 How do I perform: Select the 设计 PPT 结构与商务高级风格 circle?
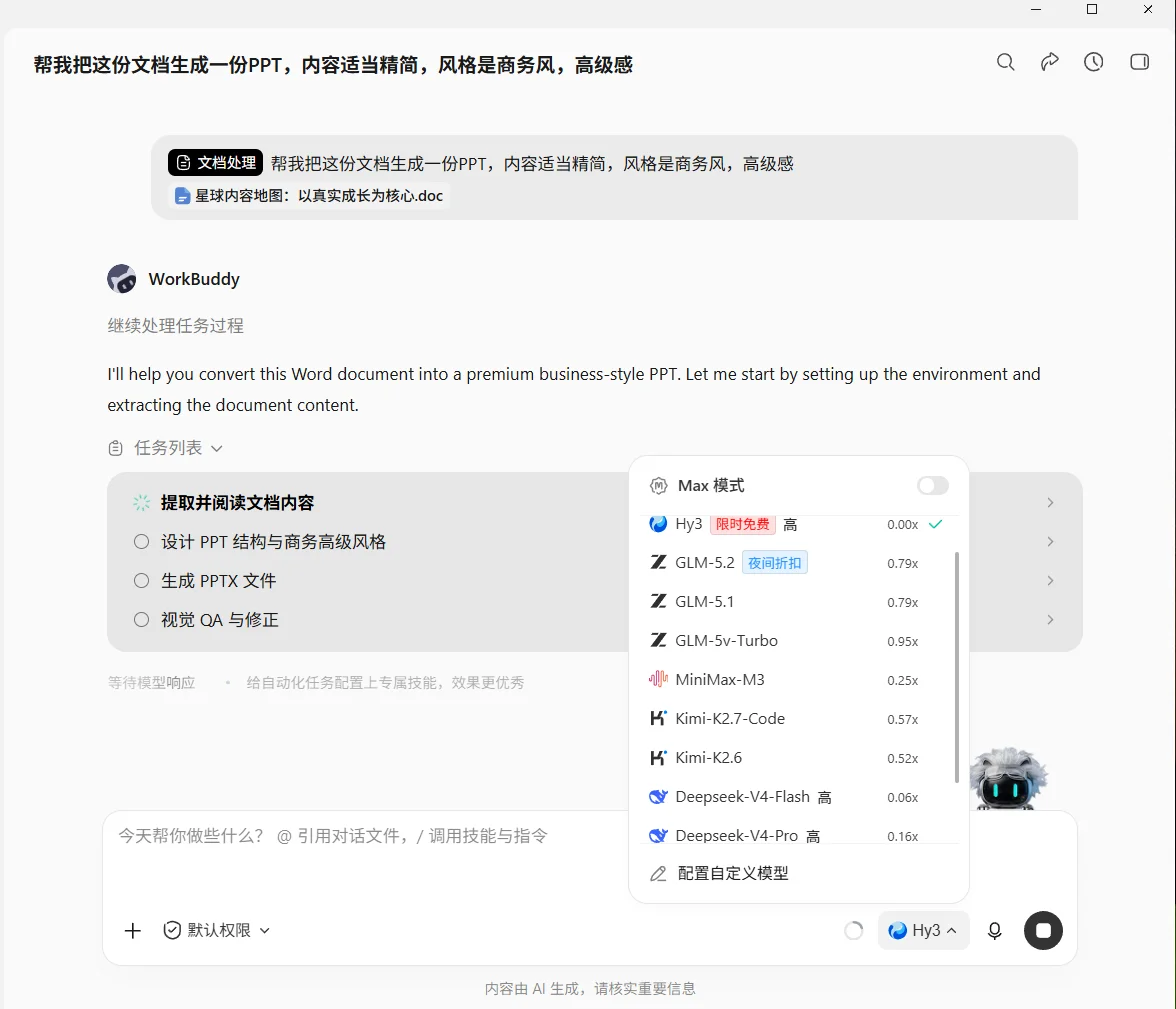[141, 542]
